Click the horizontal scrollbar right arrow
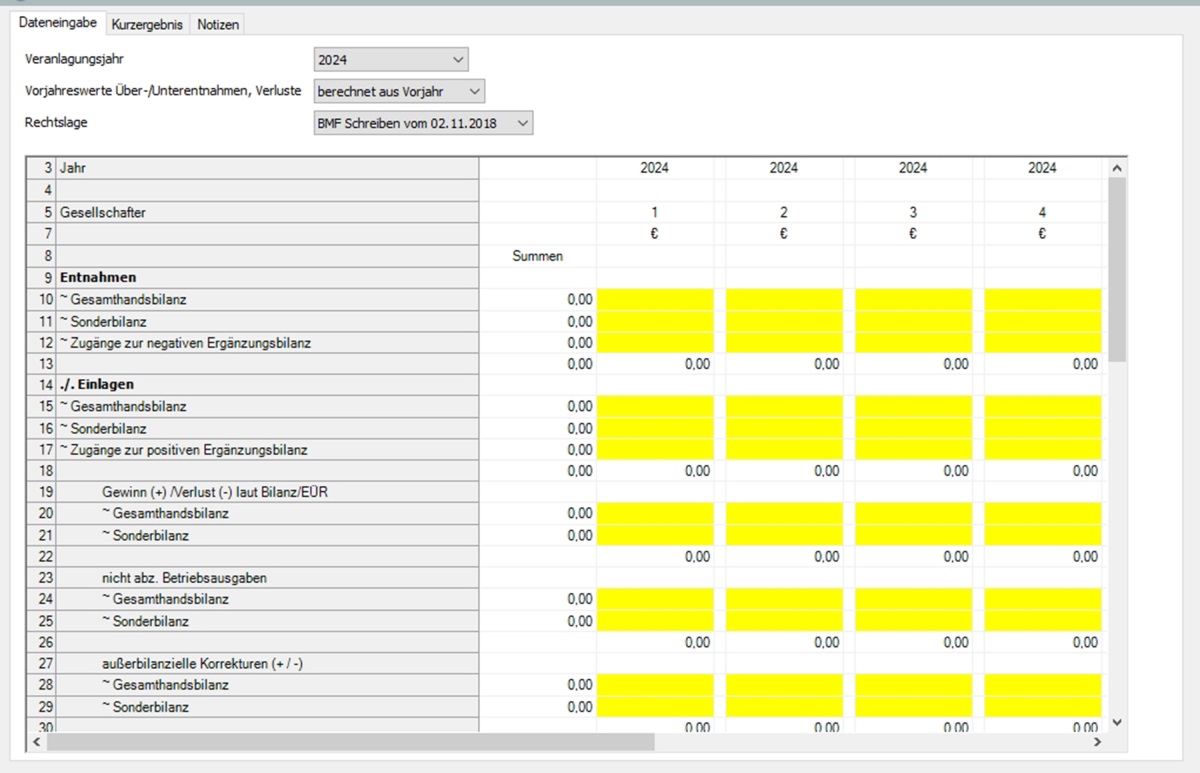1200x773 pixels. click(1097, 742)
